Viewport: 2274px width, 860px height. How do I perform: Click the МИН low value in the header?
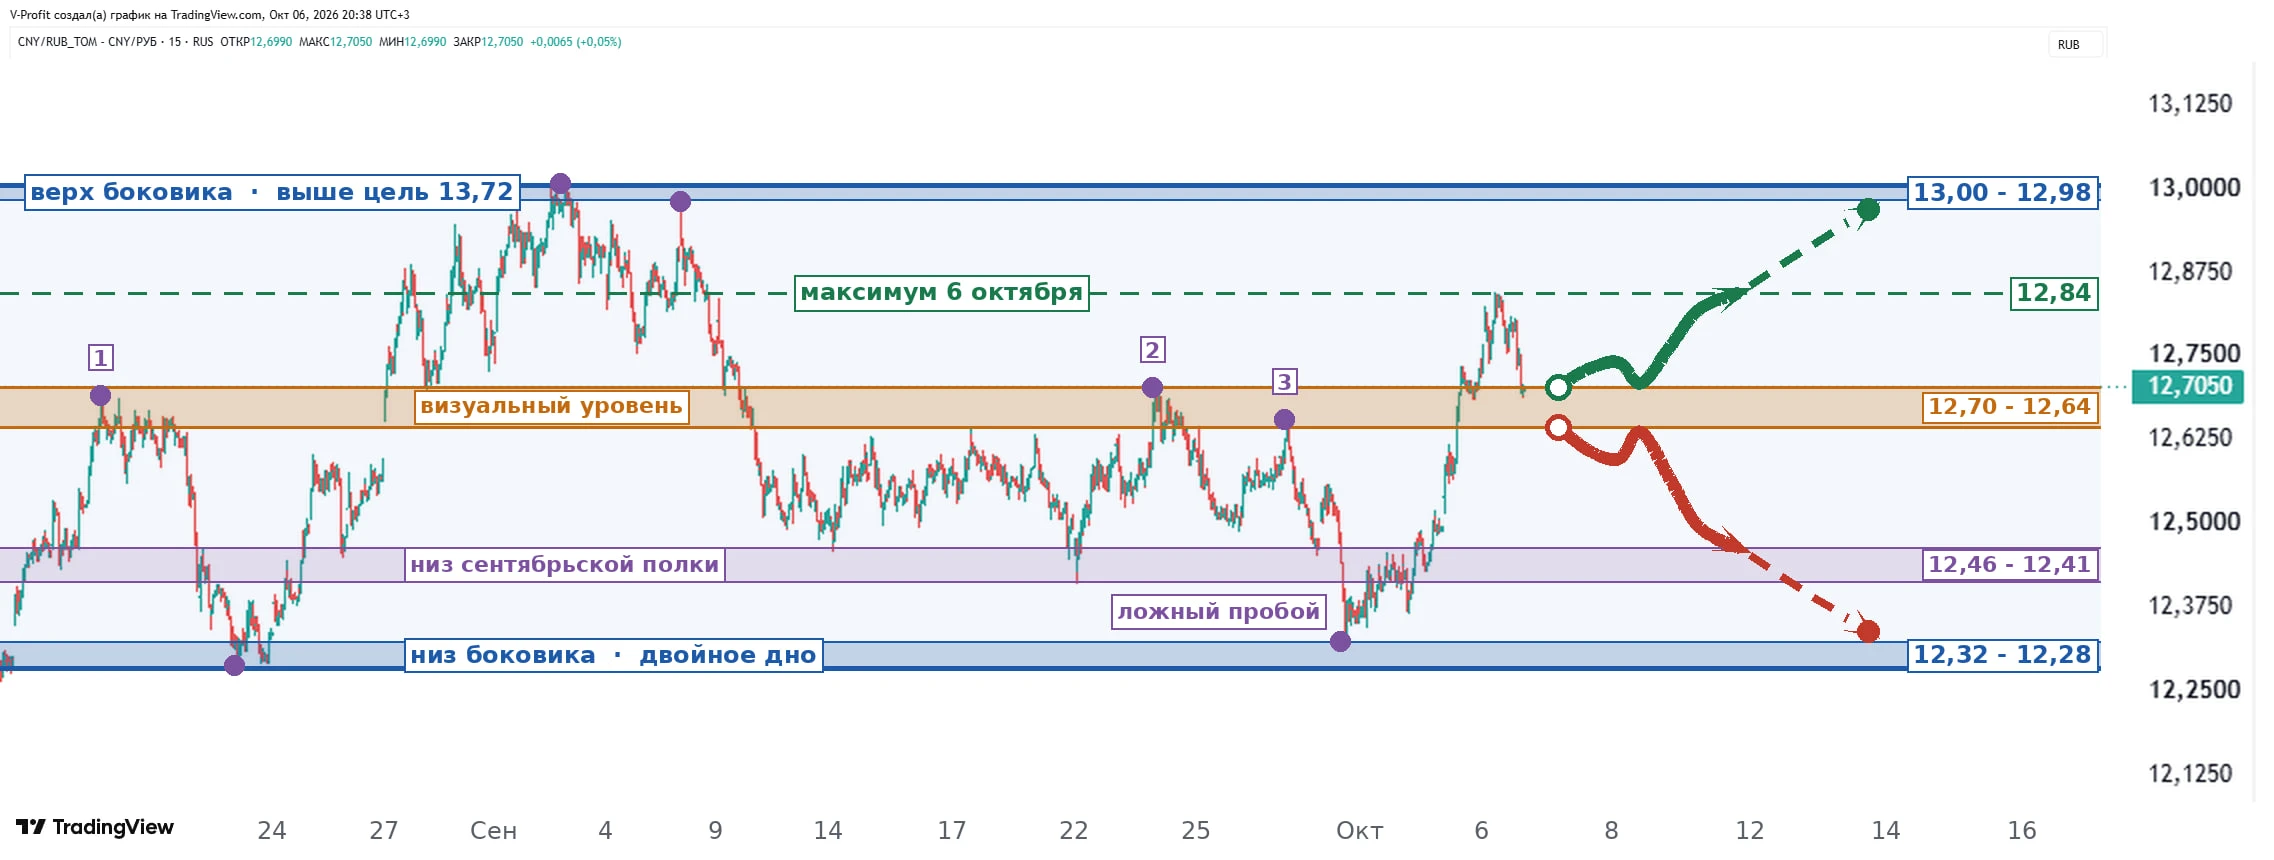[425, 42]
